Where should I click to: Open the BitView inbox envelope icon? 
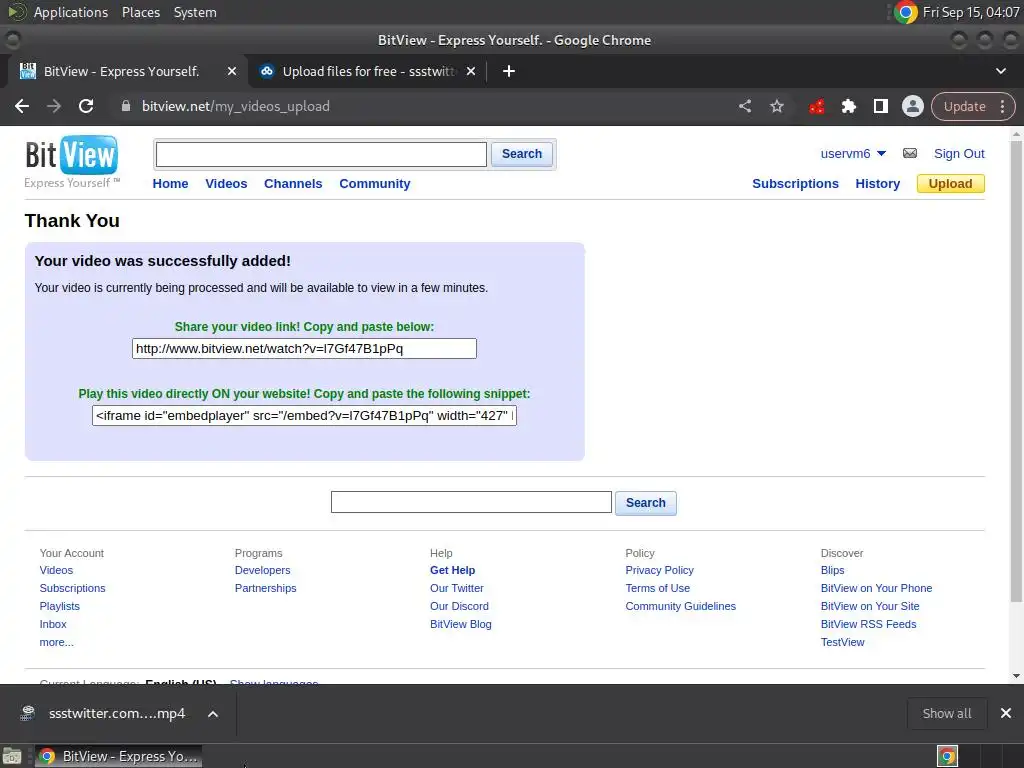coord(910,153)
